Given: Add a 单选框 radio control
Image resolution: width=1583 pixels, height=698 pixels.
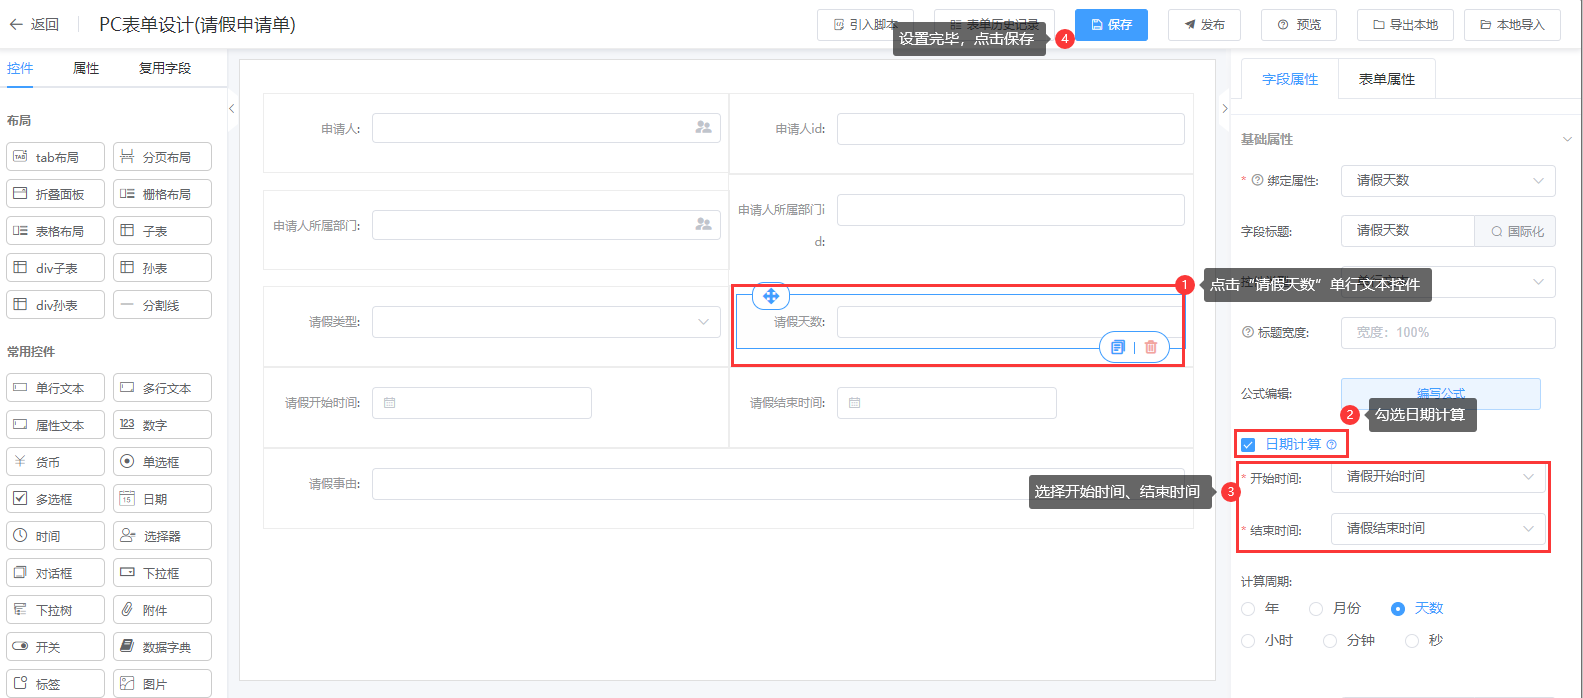Looking at the screenshot, I should click(162, 462).
